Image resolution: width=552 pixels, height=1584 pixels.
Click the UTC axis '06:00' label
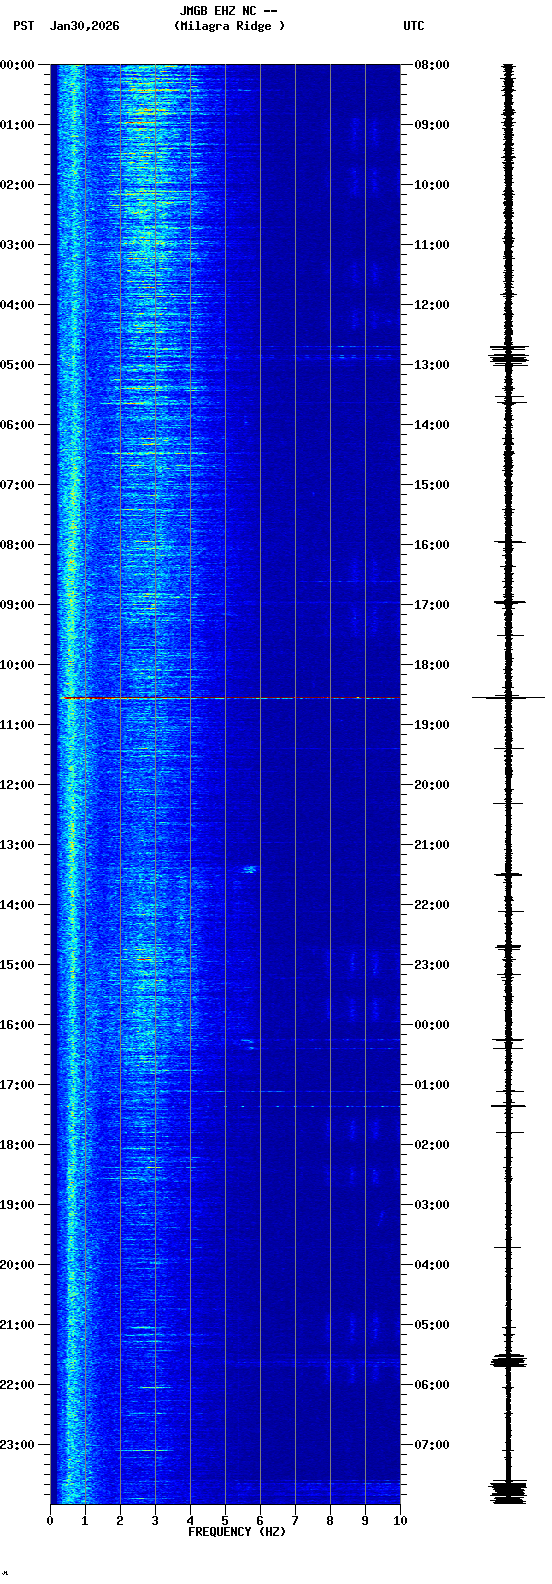(x=432, y=1385)
